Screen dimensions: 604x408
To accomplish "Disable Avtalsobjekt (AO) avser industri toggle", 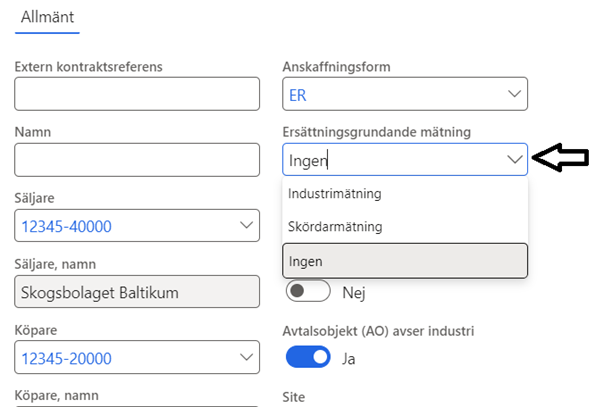I will pyautogui.click(x=309, y=357).
